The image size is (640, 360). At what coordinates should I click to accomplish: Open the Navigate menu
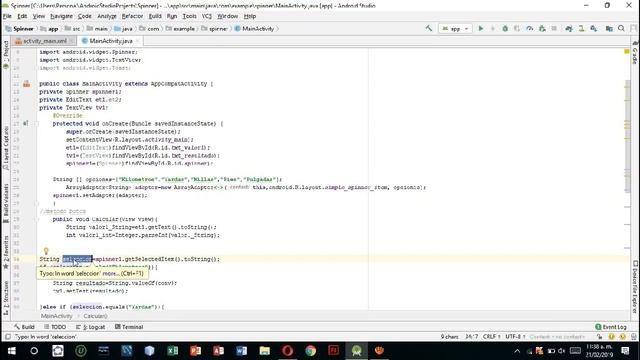[62, 16]
